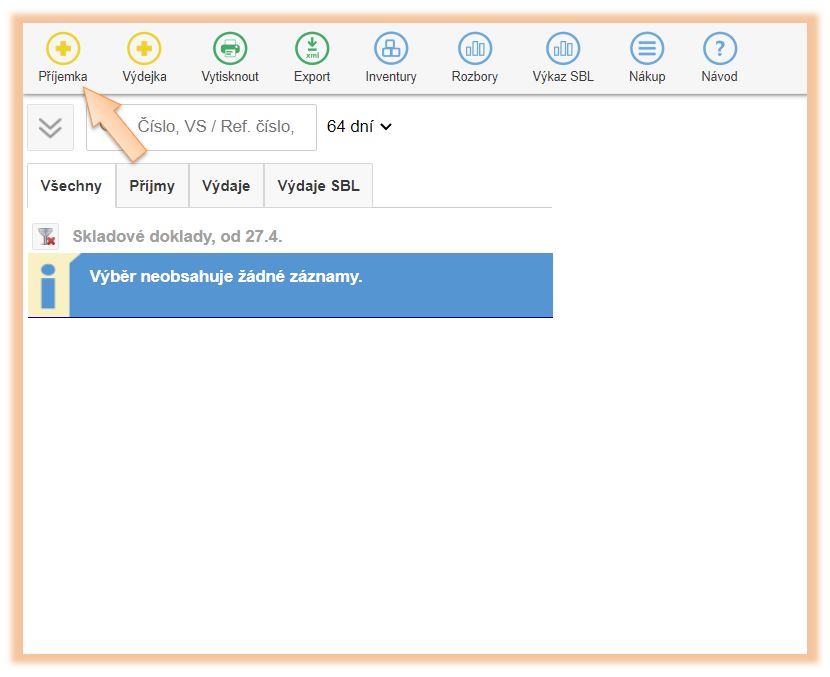
Task: Click the 'Výběr neobsahuje žádné záznamy' message
Action: (226, 277)
